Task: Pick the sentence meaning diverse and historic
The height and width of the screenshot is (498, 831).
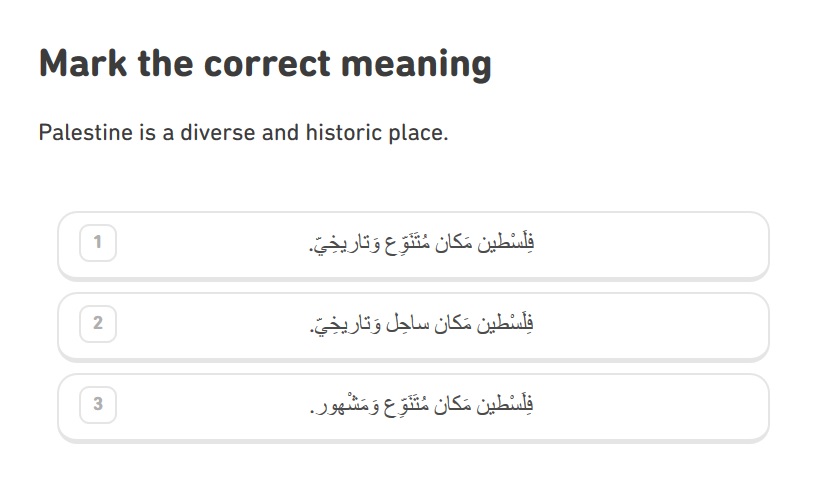Action: coord(413,245)
